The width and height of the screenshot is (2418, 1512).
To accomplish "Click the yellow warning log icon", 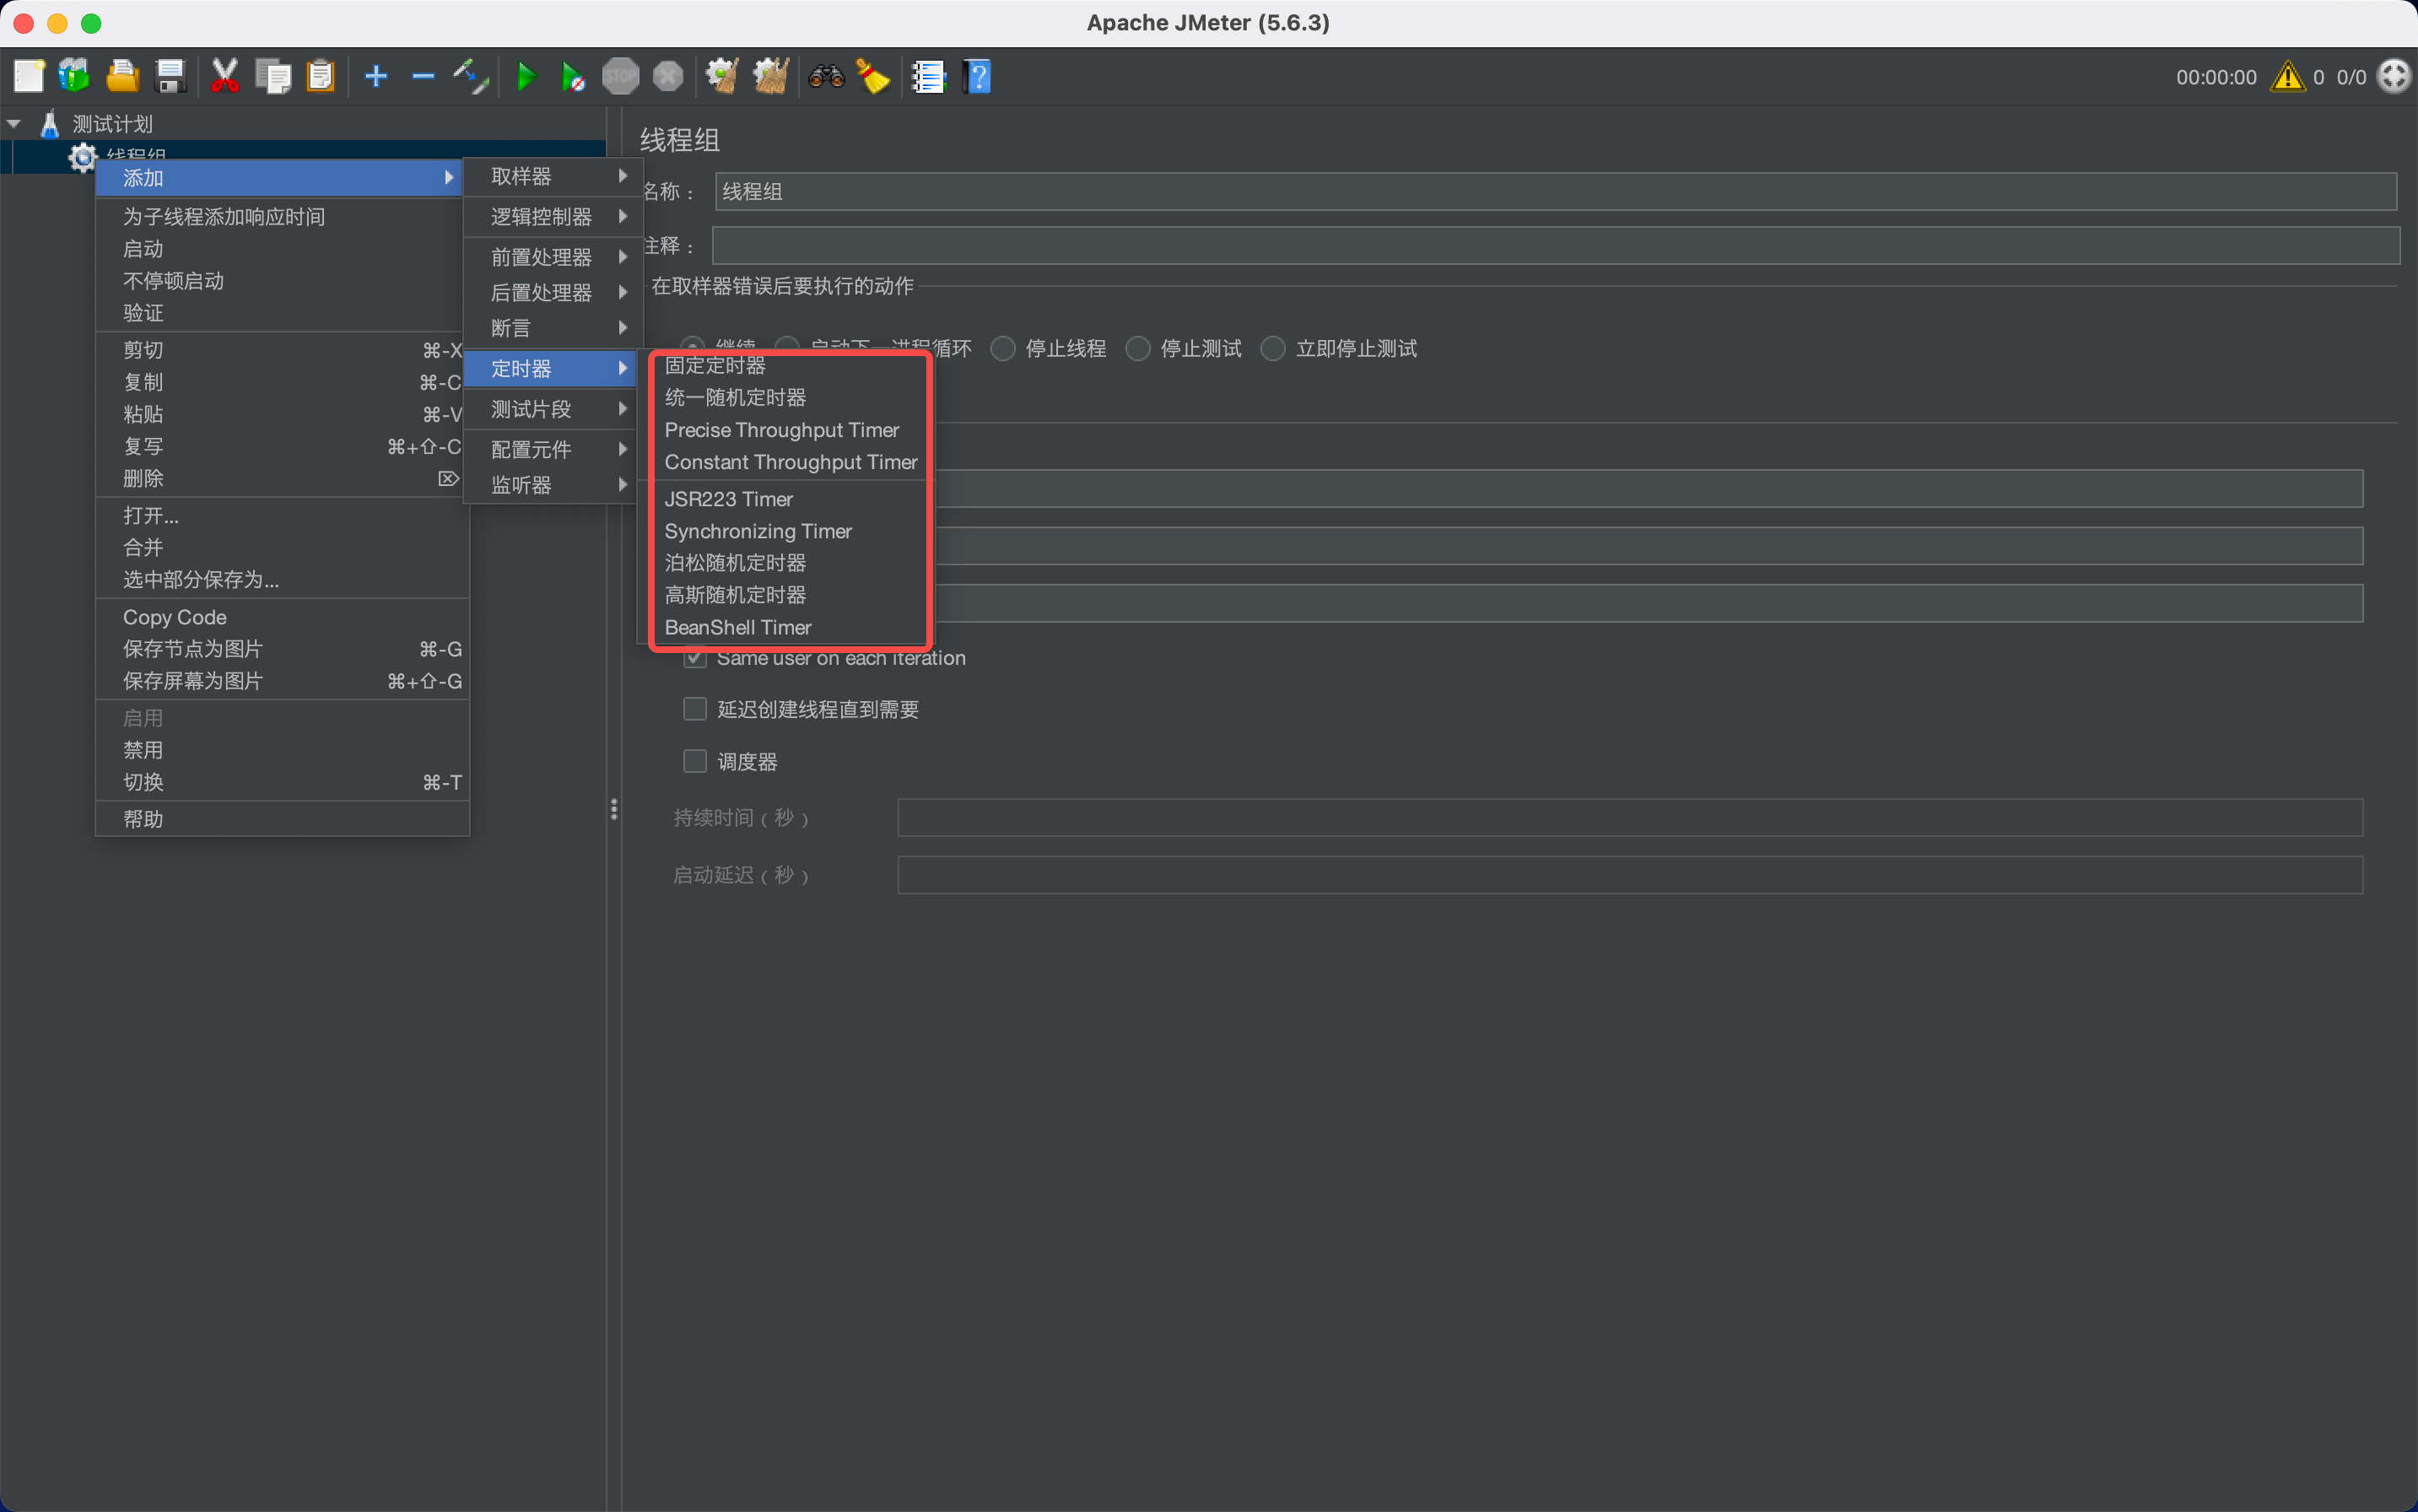I will pyautogui.click(x=2288, y=77).
